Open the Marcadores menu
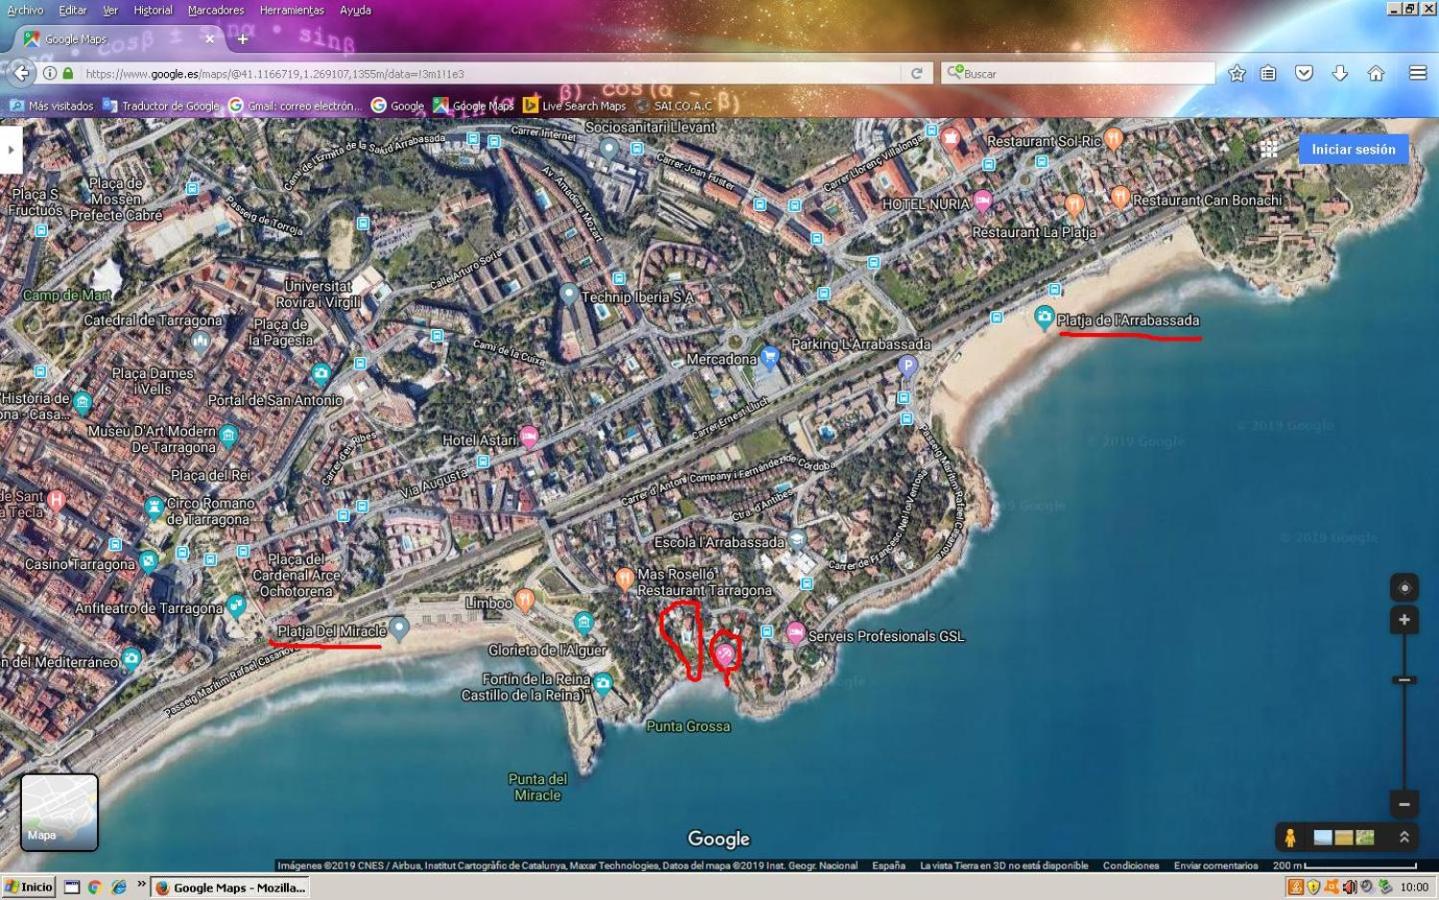Viewport: 1439px width, 900px height. point(216,10)
